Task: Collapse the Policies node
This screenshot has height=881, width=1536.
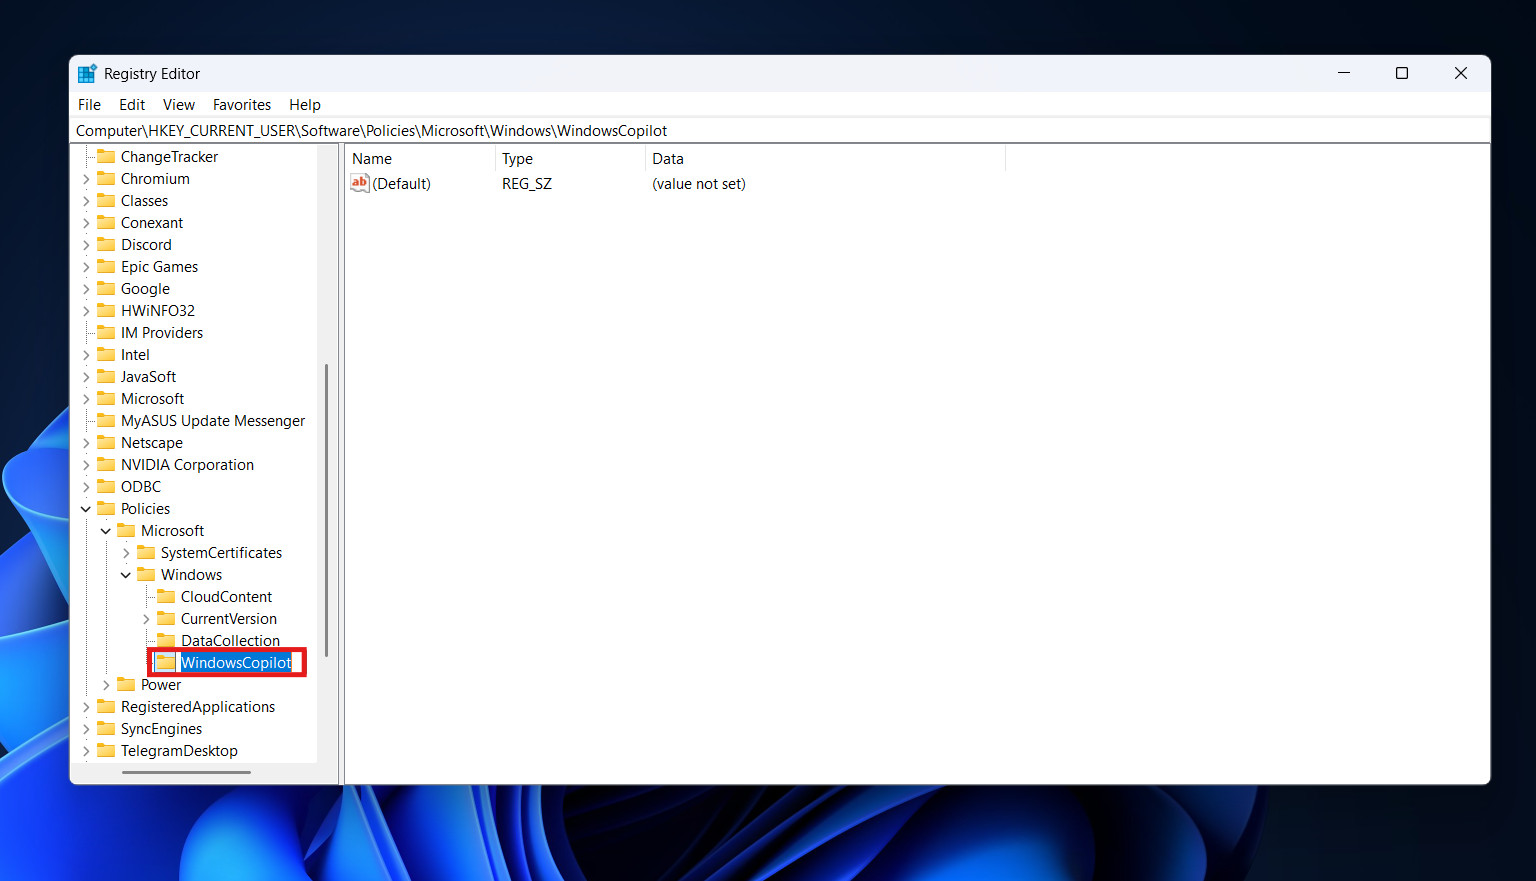Action: (x=86, y=508)
